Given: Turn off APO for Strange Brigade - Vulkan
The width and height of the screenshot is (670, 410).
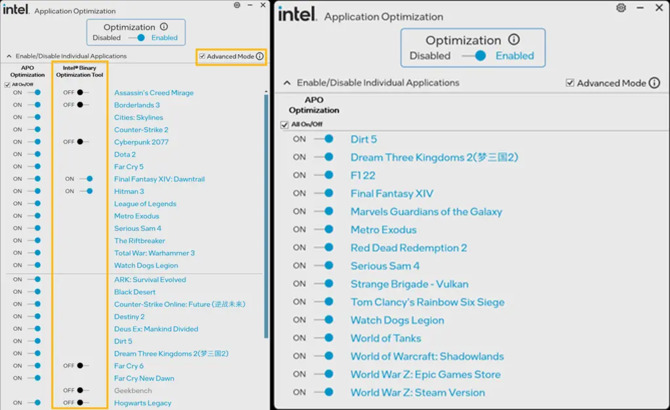Looking at the screenshot, I should point(324,284).
